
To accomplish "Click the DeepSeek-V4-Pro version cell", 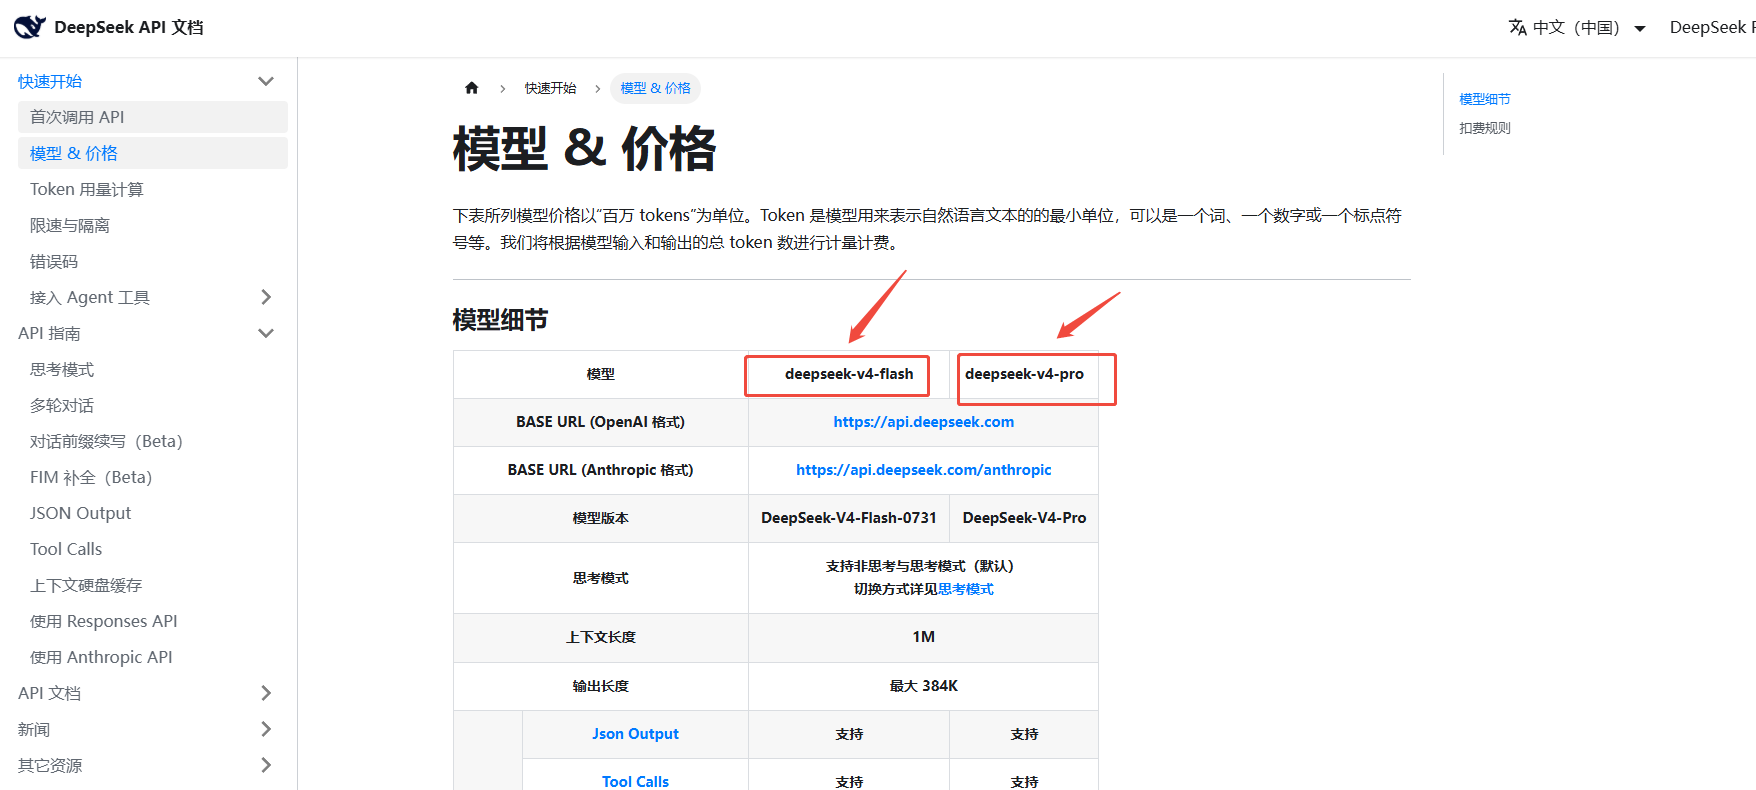I will 1024,518.
